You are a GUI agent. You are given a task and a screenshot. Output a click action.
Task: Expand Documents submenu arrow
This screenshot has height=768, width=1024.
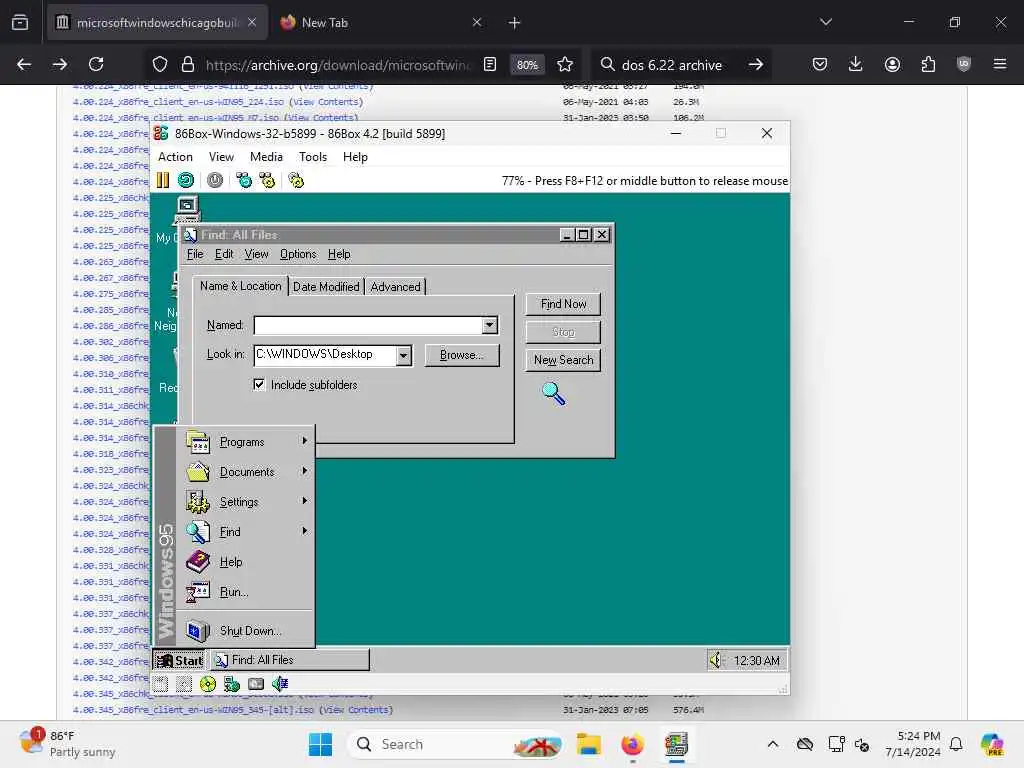(x=304, y=471)
